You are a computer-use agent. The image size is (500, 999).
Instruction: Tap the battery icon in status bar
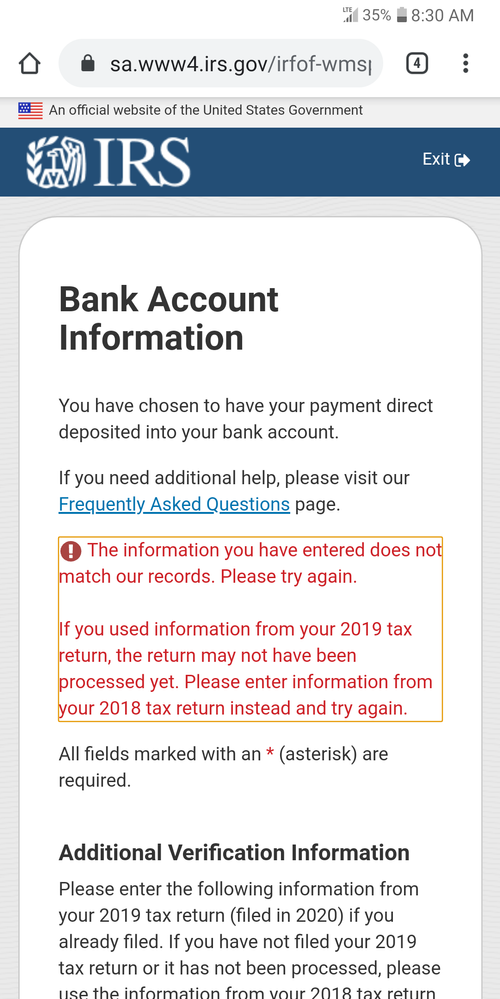402,15
